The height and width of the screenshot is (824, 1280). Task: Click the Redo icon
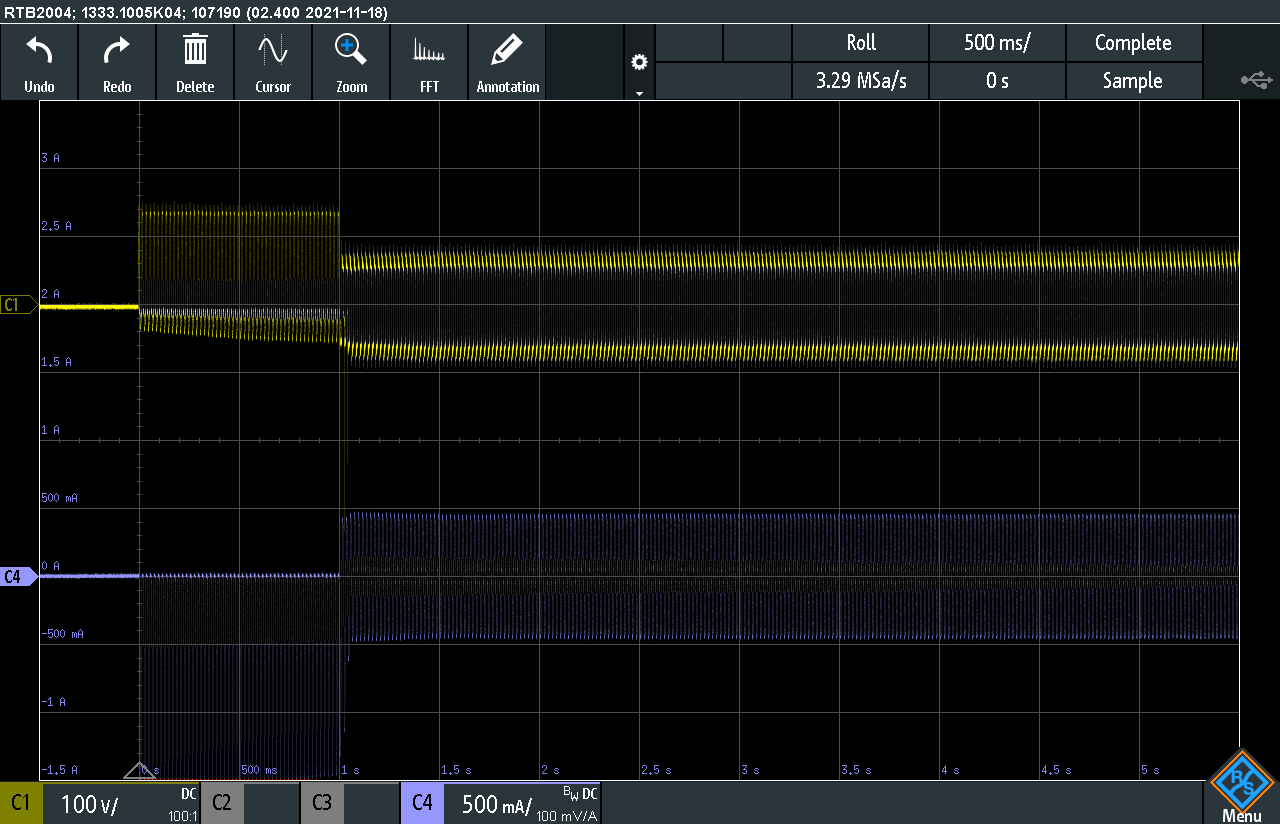116,62
